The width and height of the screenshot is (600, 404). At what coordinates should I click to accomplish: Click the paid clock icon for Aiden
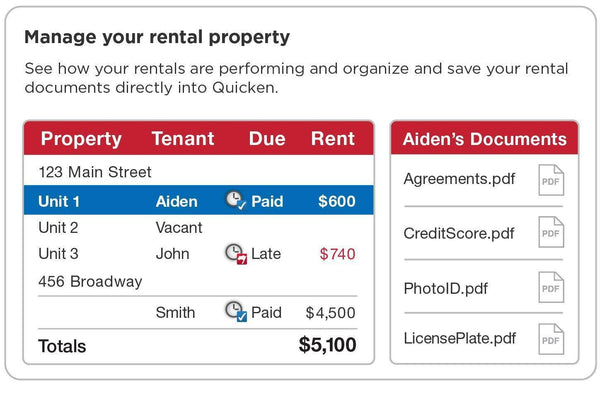point(236,201)
